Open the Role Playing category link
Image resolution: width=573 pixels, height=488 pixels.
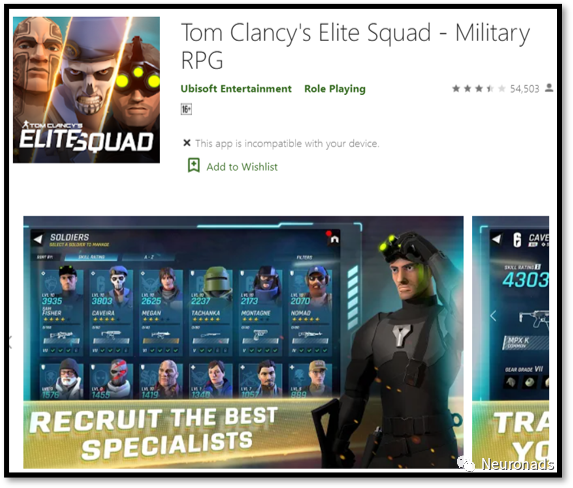coord(335,89)
